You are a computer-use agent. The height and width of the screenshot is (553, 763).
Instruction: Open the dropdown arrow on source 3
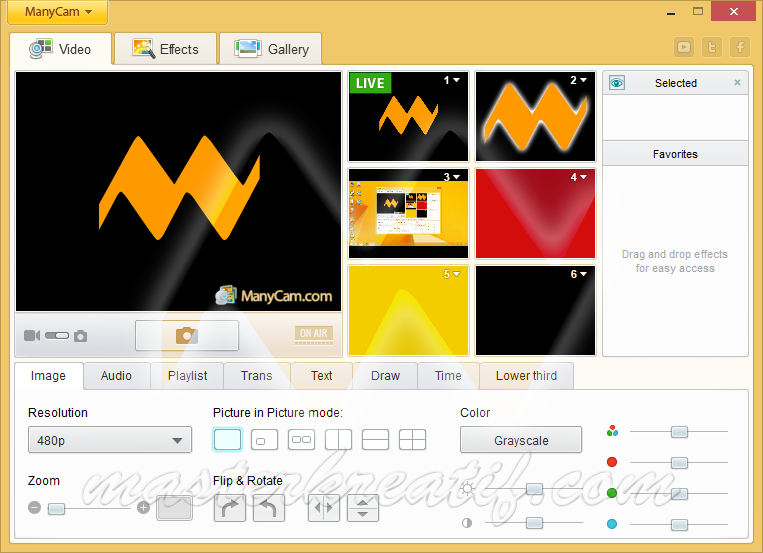tap(456, 177)
